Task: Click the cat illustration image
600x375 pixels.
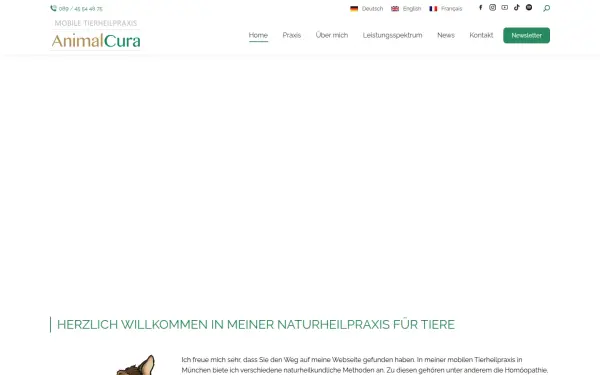Action: (136, 365)
